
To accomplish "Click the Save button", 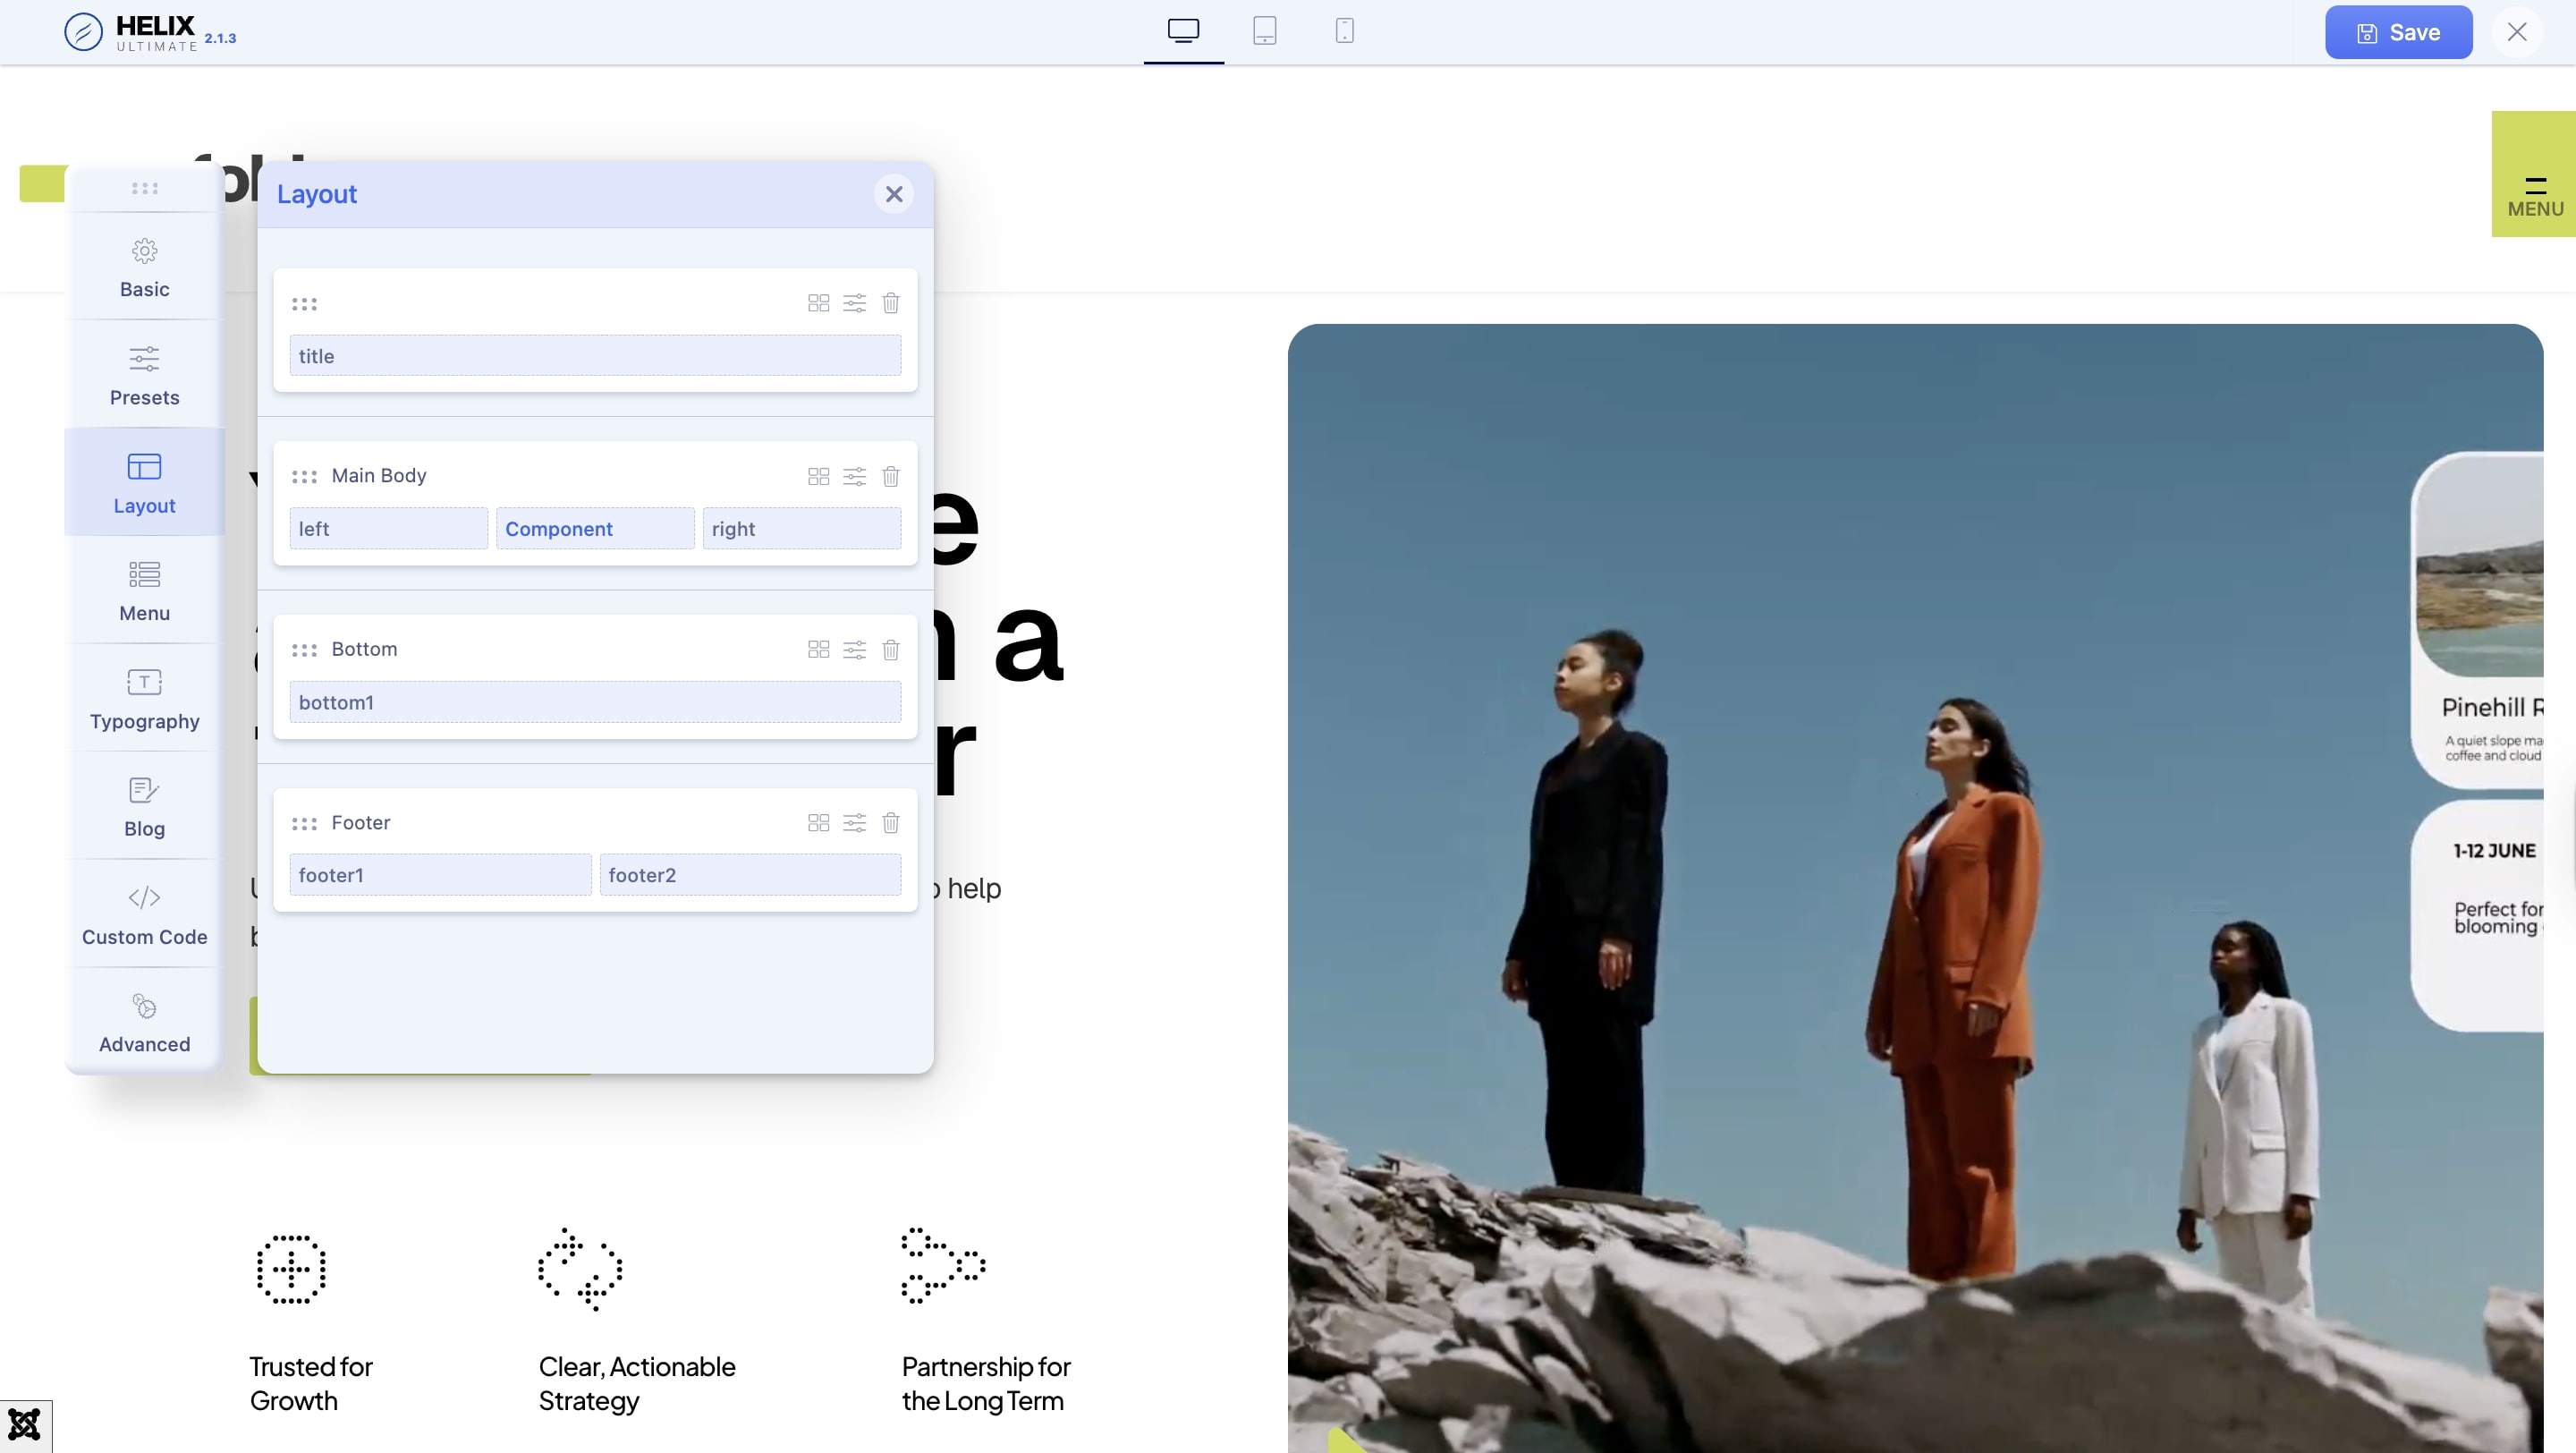I will point(2397,32).
